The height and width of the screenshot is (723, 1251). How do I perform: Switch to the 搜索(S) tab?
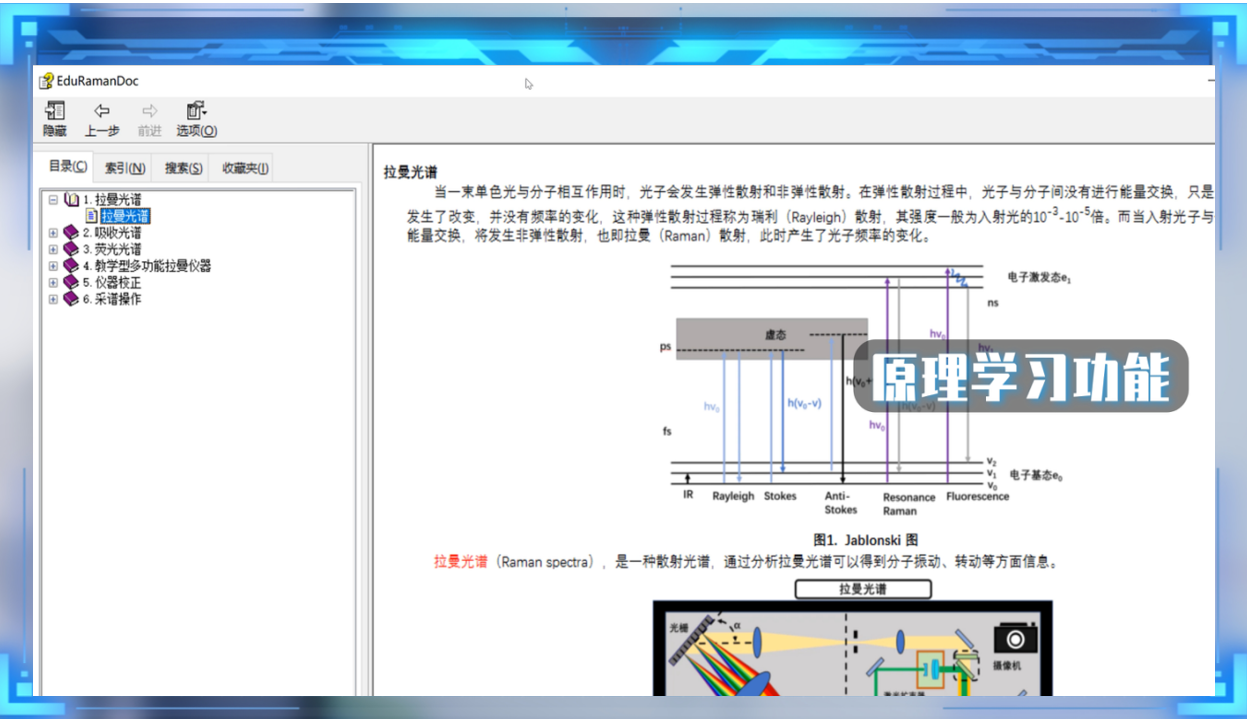182,167
